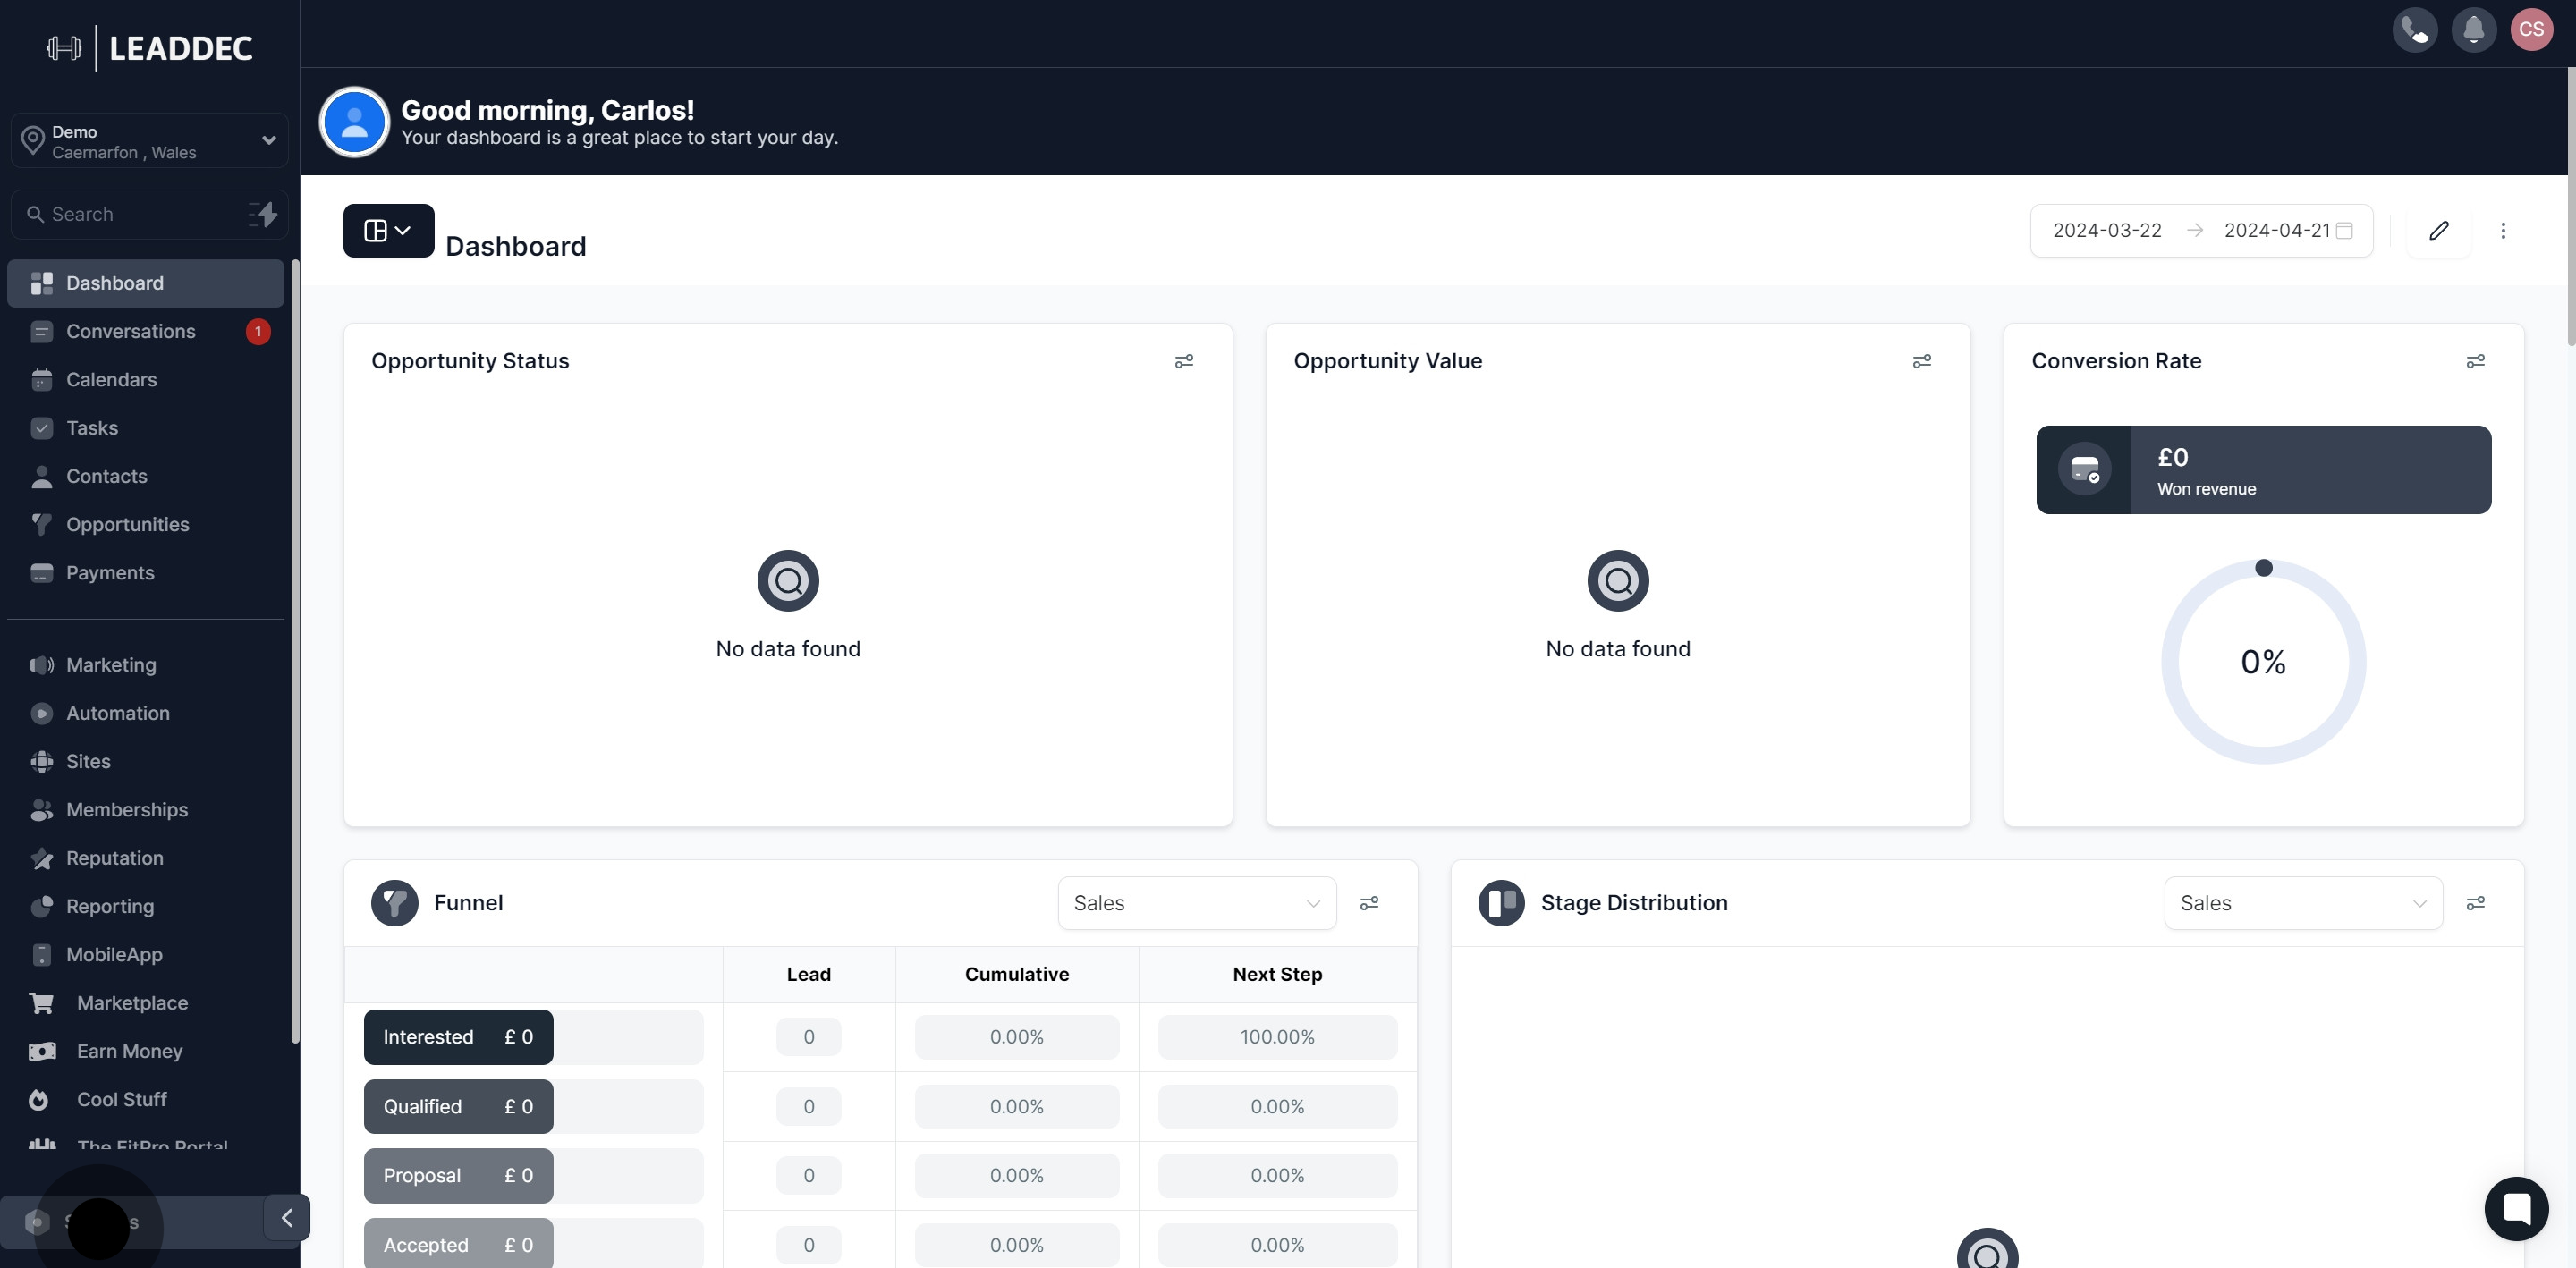This screenshot has width=2576, height=1268.
Task: Click the £0 Won revenue card
Action: (x=2264, y=470)
